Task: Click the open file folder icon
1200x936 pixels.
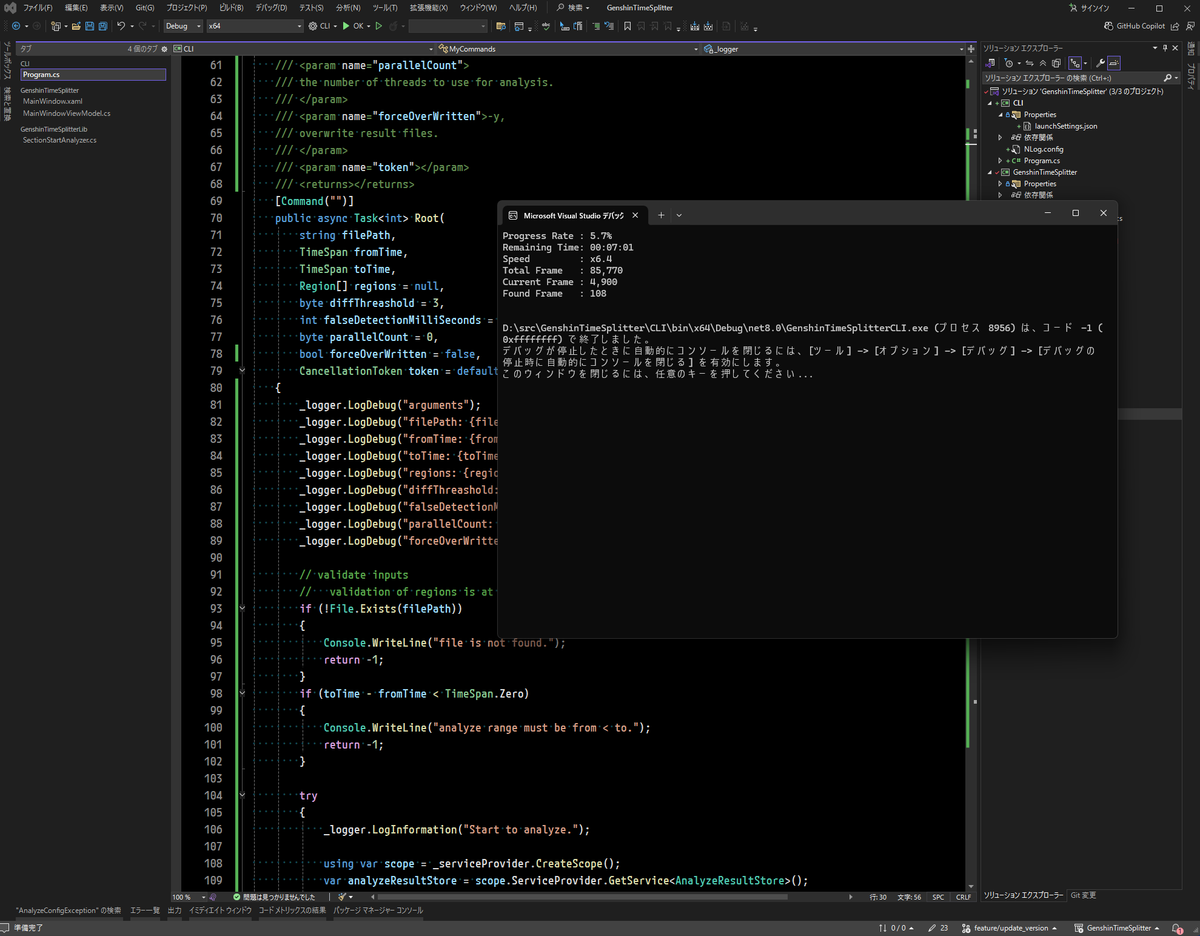Action: (76, 25)
